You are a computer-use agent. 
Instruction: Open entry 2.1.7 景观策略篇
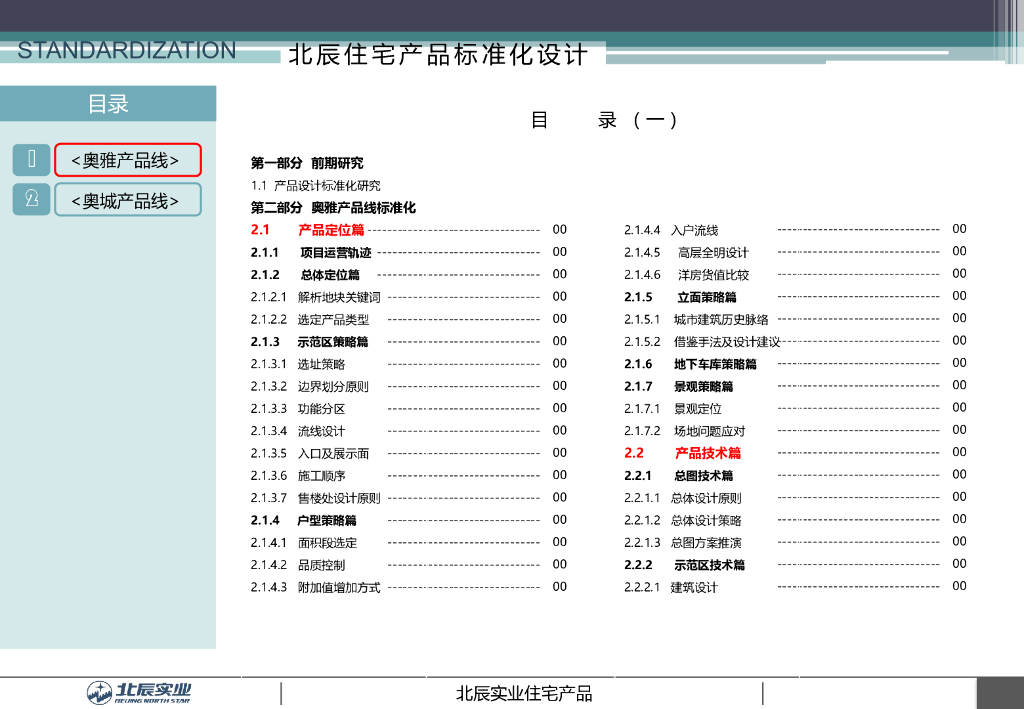point(678,386)
